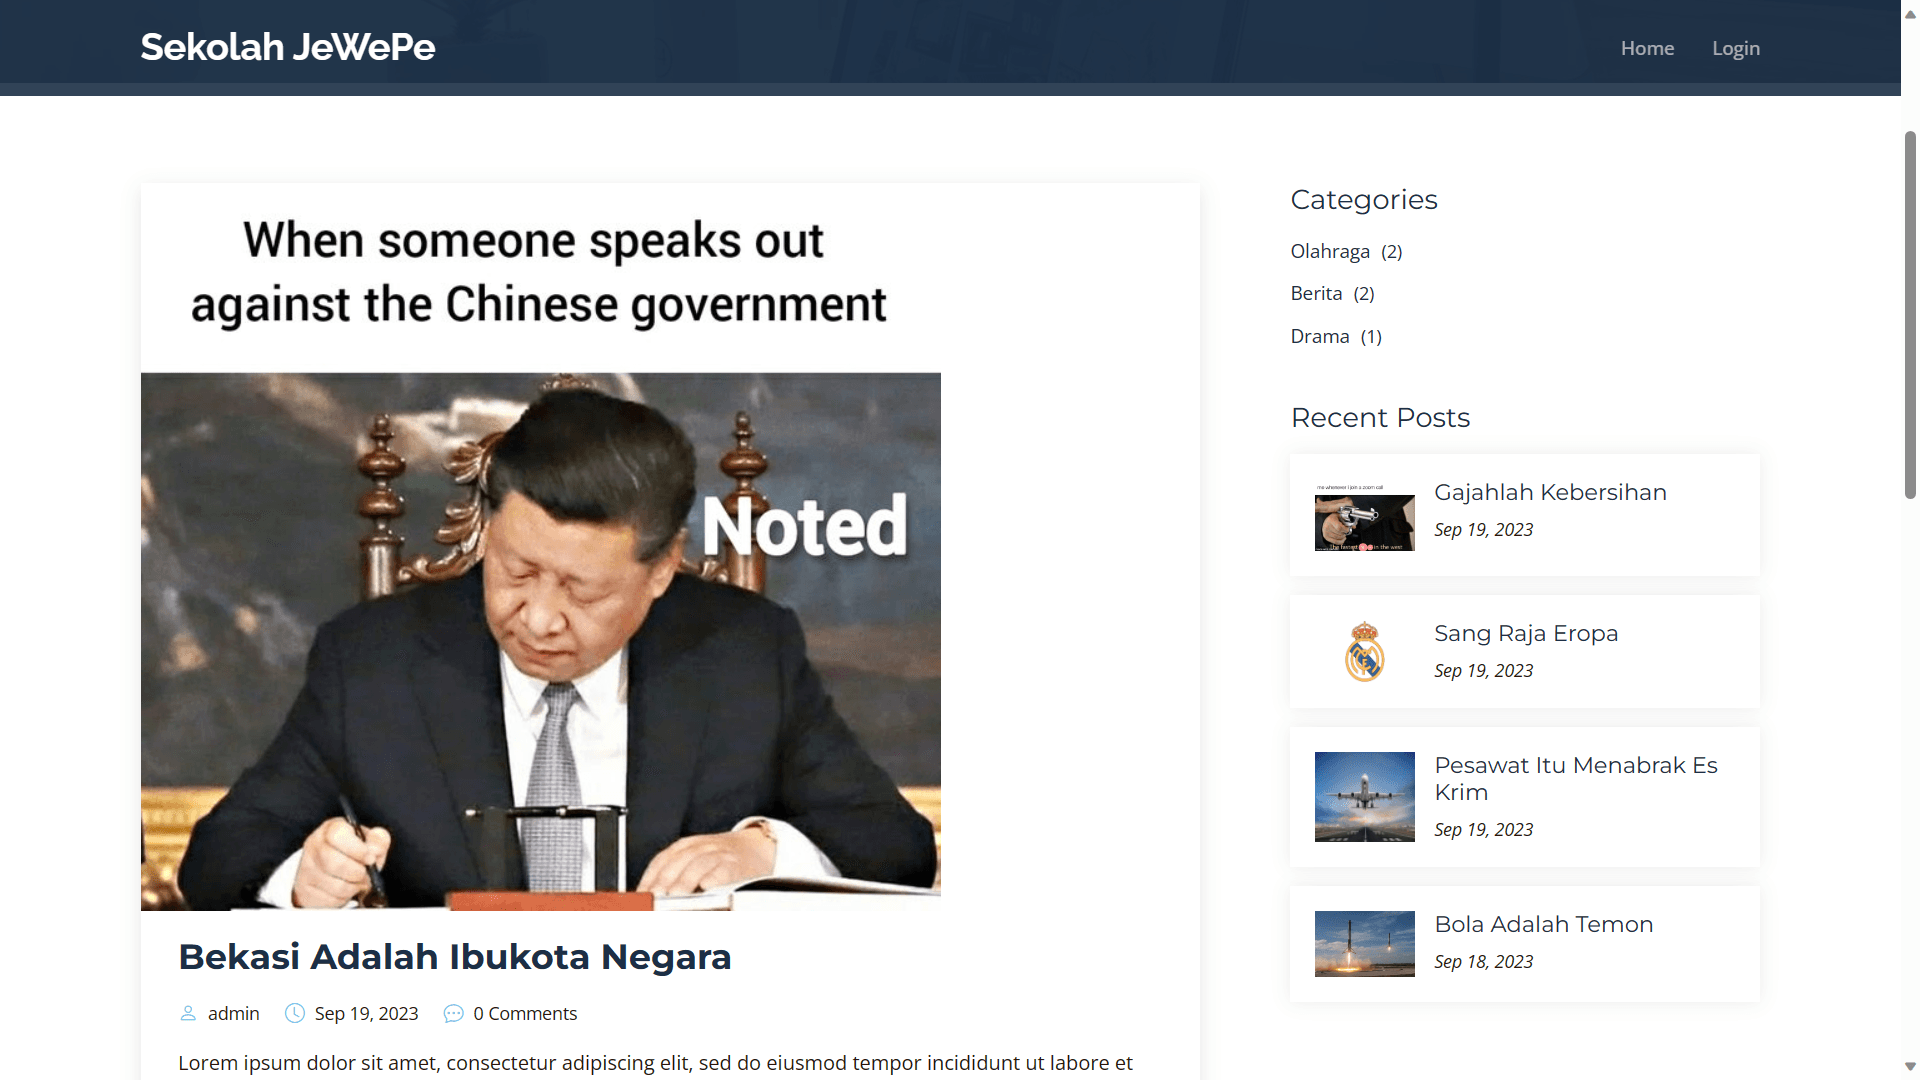Select the Drama category
The height and width of the screenshot is (1080, 1920).
click(x=1320, y=336)
